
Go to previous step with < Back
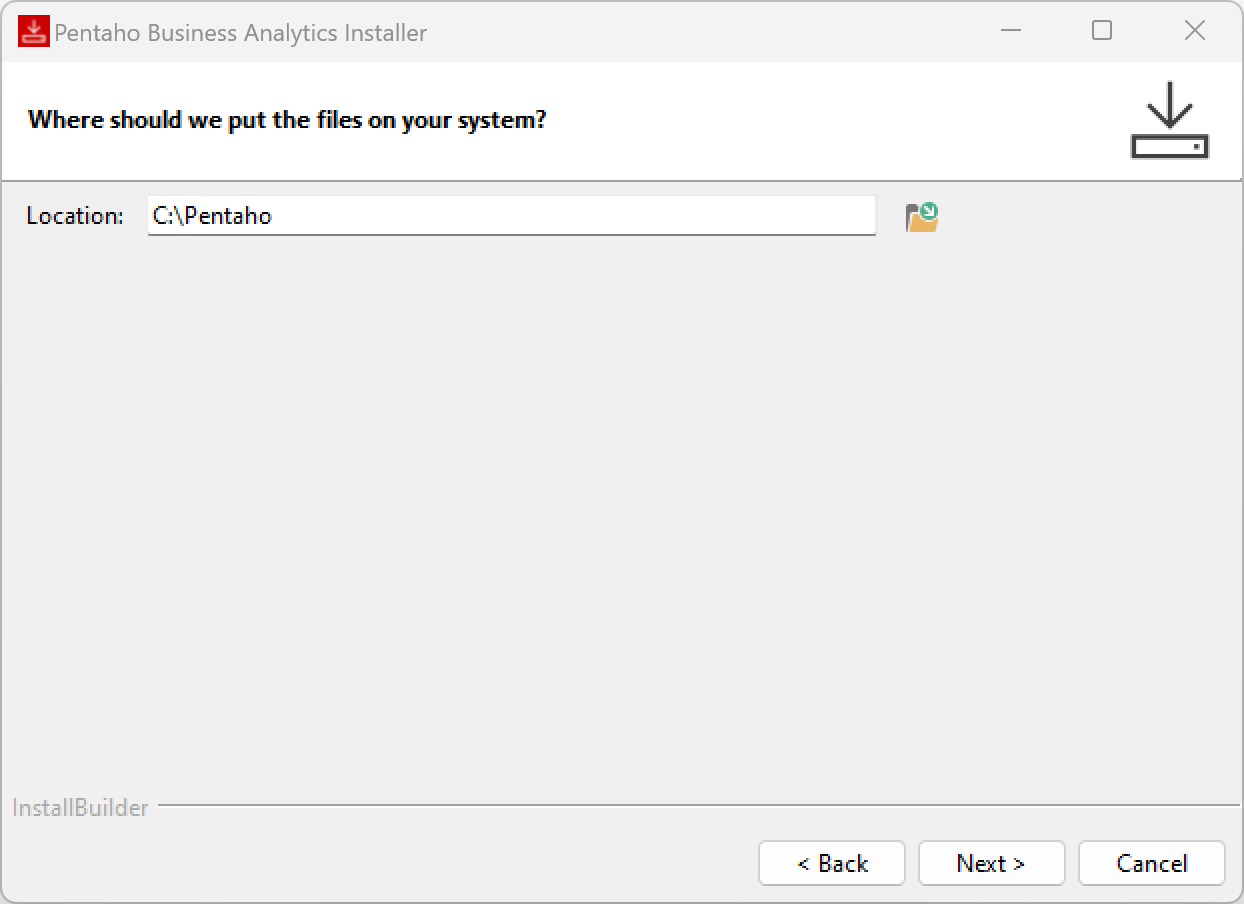(832, 863)
